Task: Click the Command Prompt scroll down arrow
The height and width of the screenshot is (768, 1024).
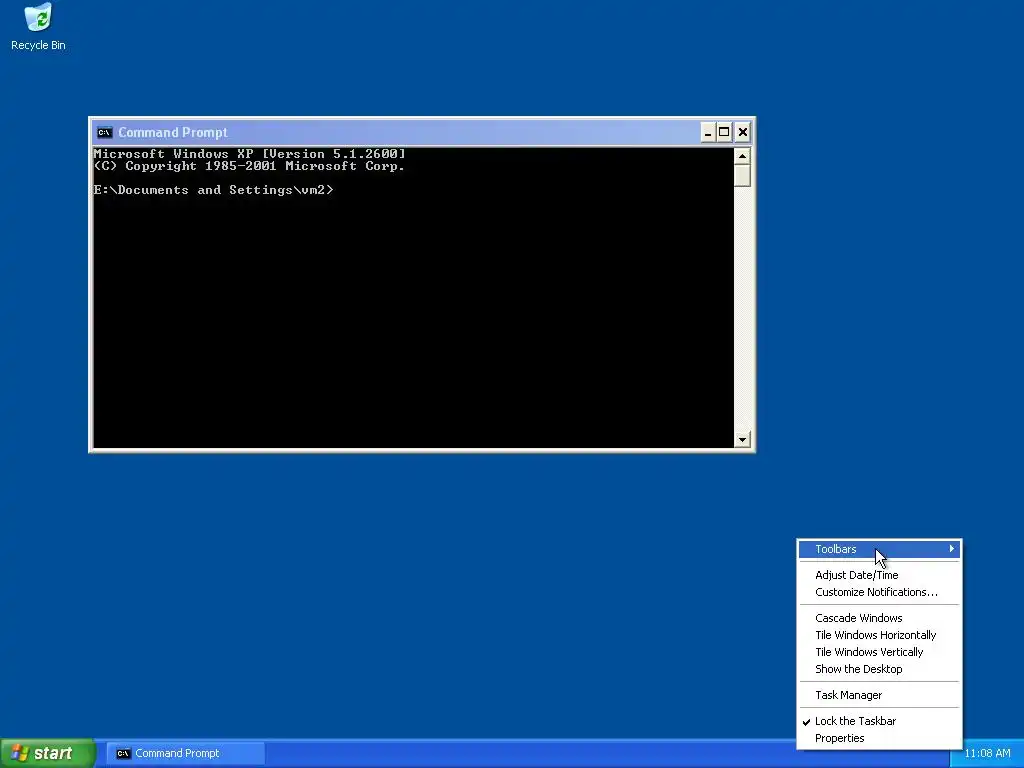Action: tap(742, 440)
